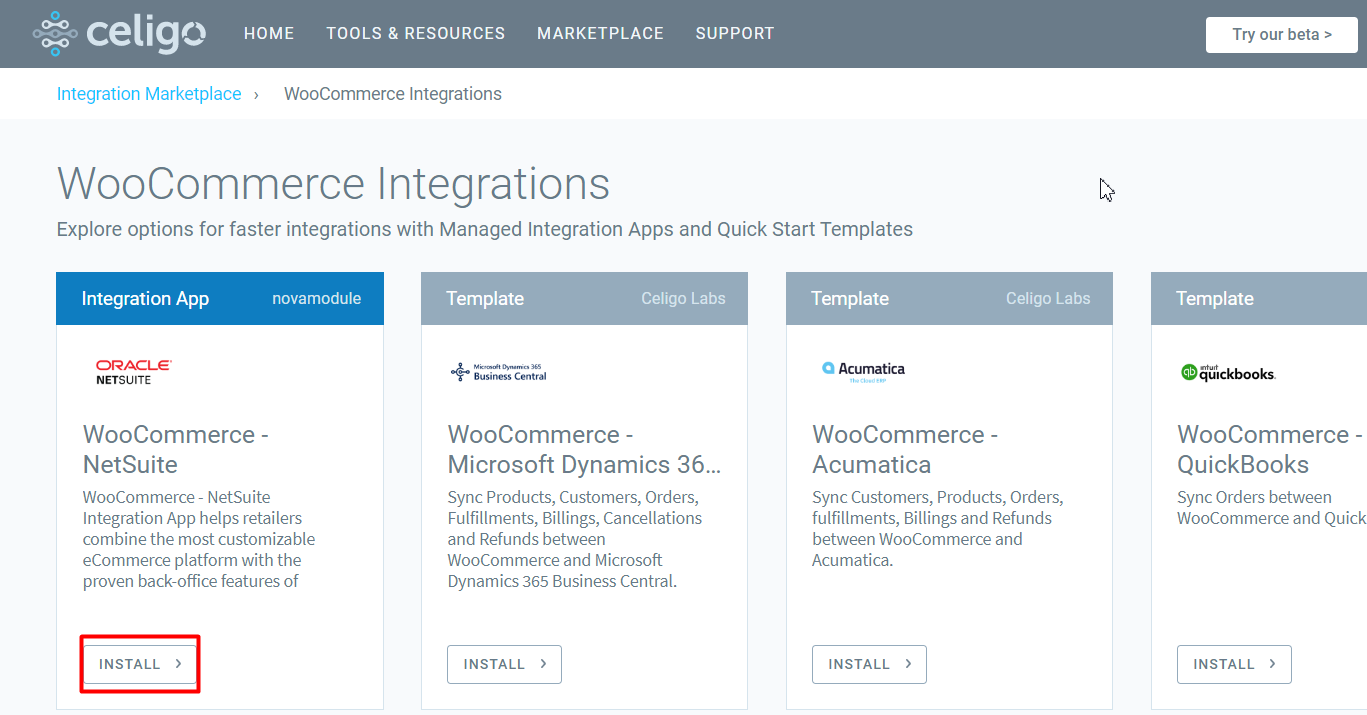Click the Acumatica logo
This screenshot has height=715, width=1367.
pyautogui.click(x=863, y=372)
